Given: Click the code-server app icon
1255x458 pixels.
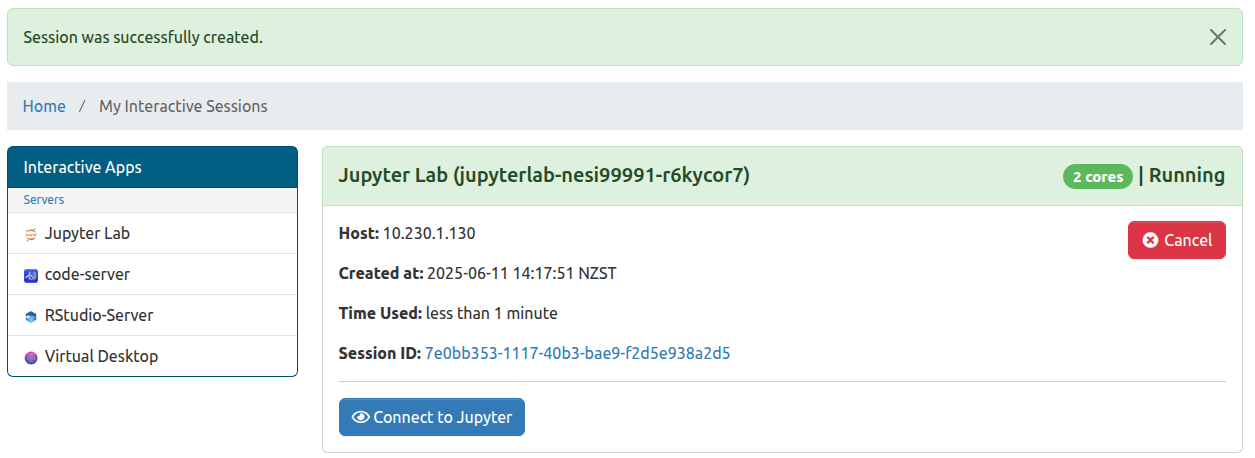Looking at the screenshot, I should 31,275.
